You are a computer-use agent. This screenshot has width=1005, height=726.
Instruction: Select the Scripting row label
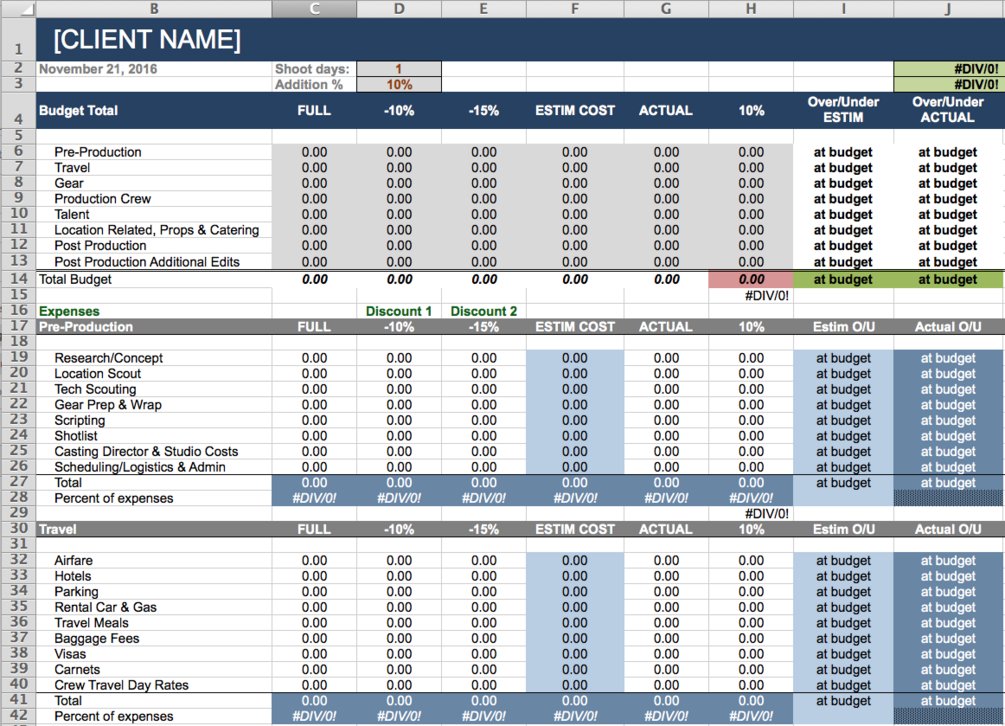pos(79,420)
